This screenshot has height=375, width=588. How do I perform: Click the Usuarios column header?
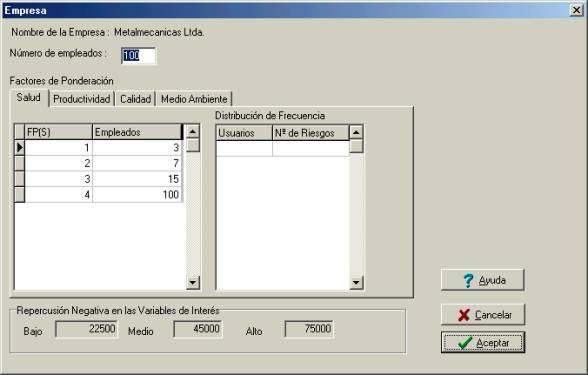(x=244, y=133)
